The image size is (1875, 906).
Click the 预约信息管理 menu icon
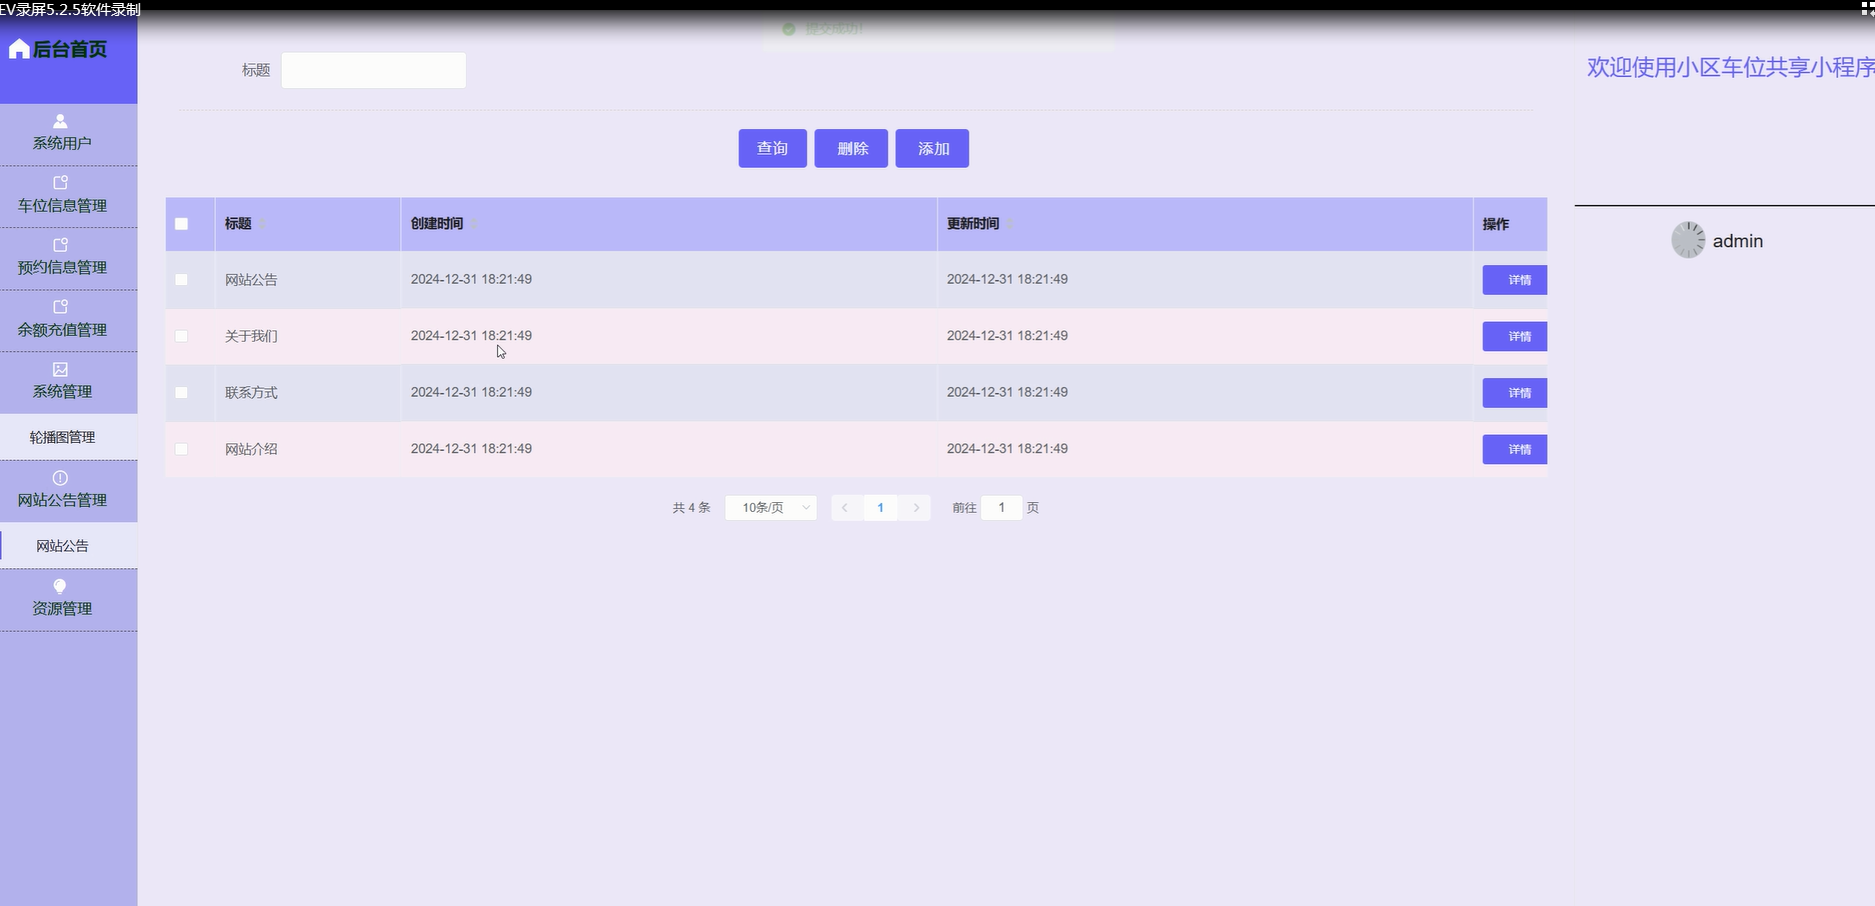click(60, 245)
